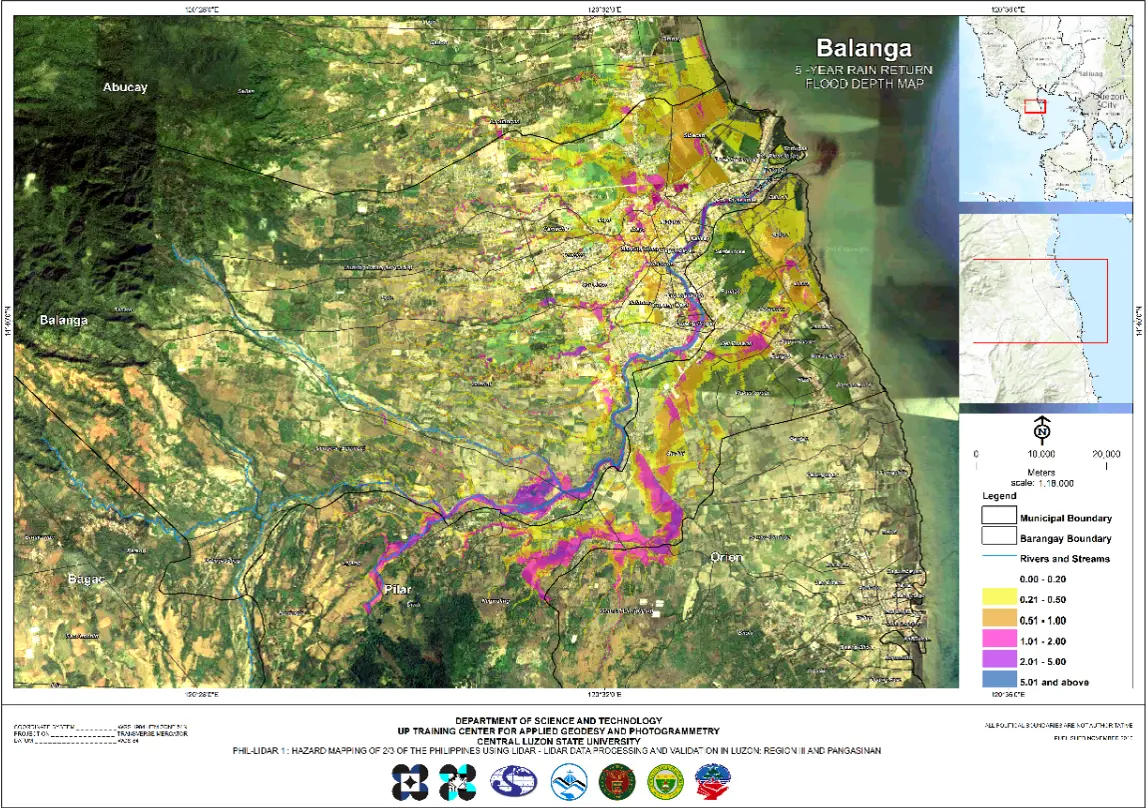Image resolution: width=1148 pixels, height=808 pixels.
Task: Click the green and yellow seal logo
Action: coord(665,781)
